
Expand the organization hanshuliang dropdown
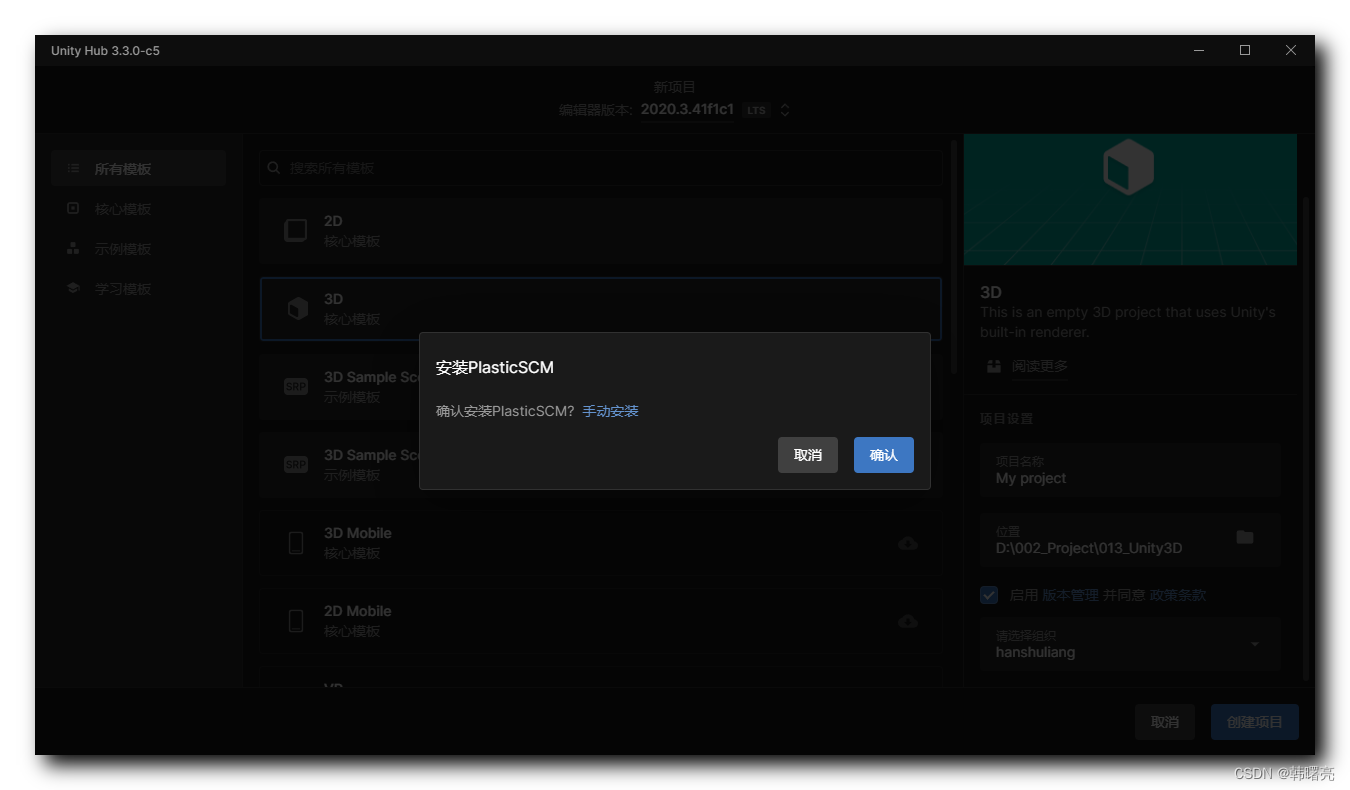click(x=1130, y=643)
